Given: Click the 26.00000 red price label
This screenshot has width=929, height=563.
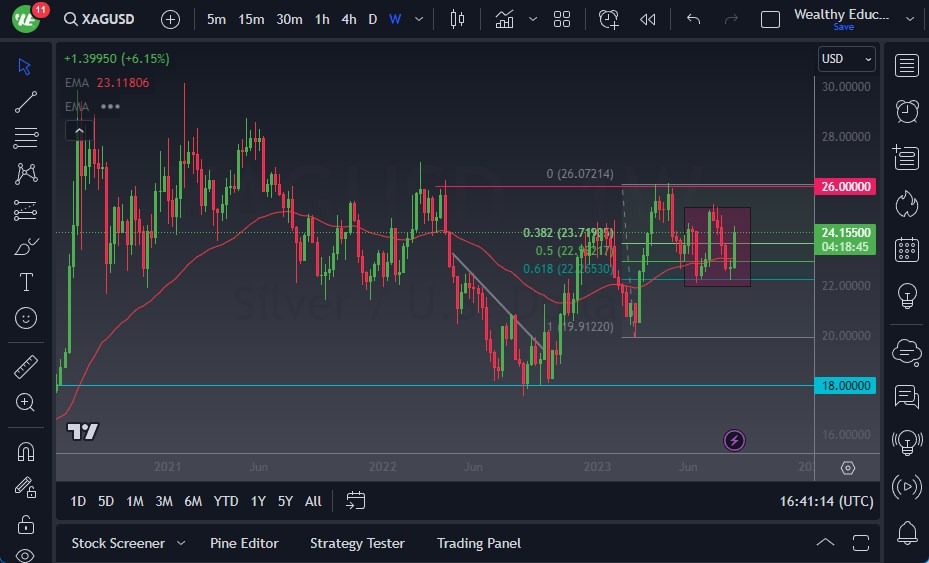Looking at the screenshot, I should tap(847, 187).
